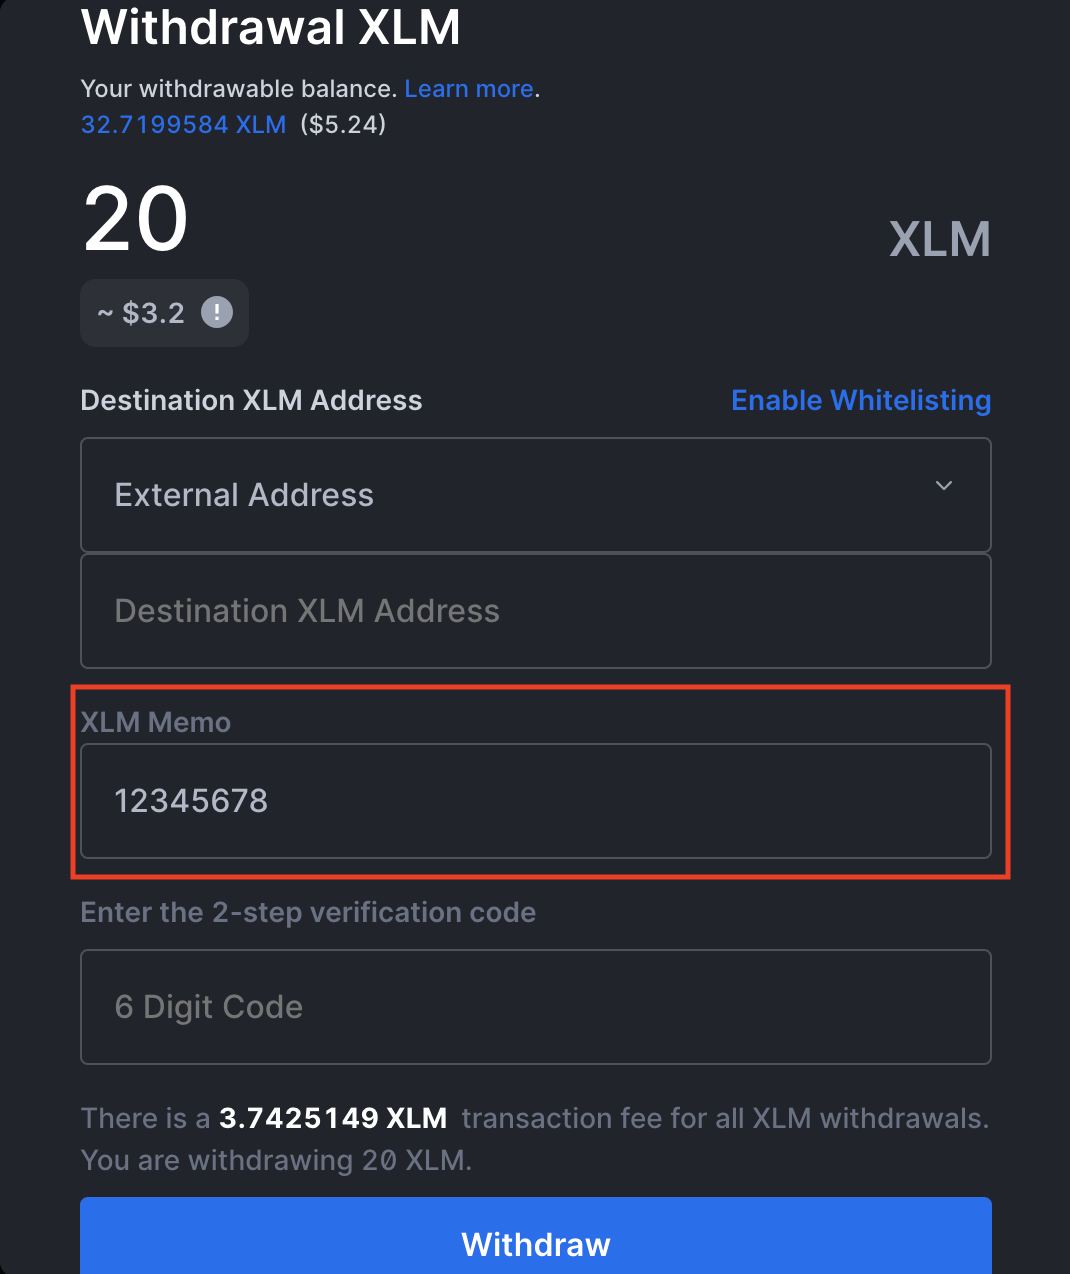1070x1274 pixels.
Task: Focus the 6 Digit Code field
Action: [x=536, y=1007]
